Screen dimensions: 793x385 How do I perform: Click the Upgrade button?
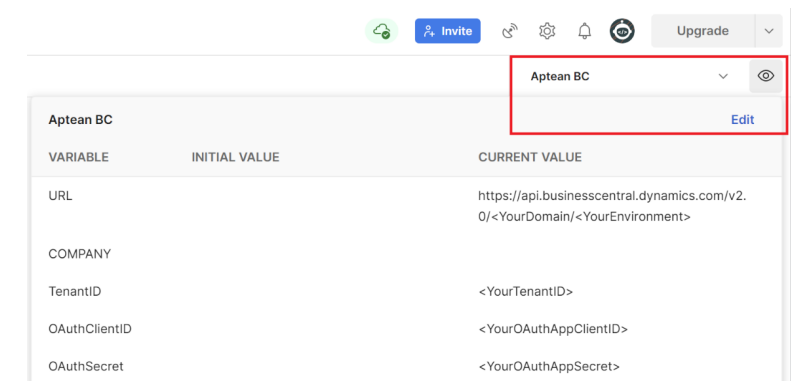(x=702, y=31)
